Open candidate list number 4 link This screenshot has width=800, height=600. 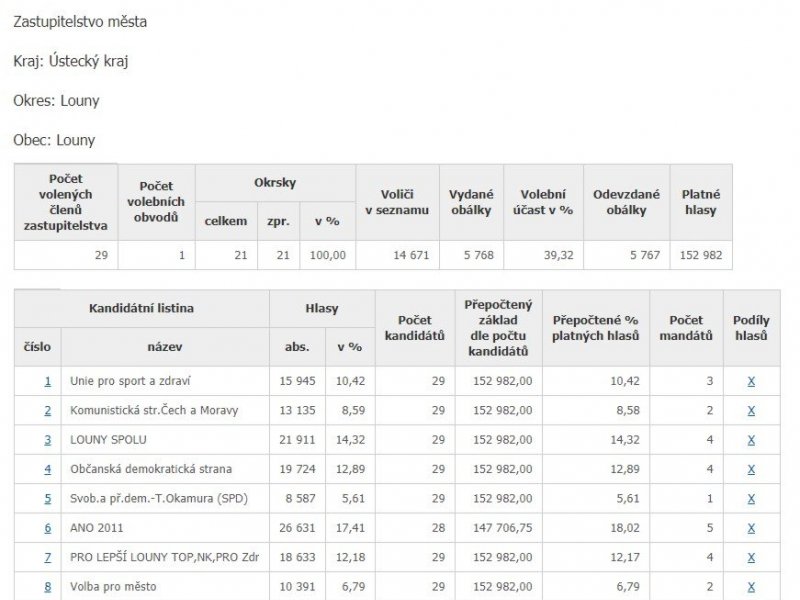point(47,469)
